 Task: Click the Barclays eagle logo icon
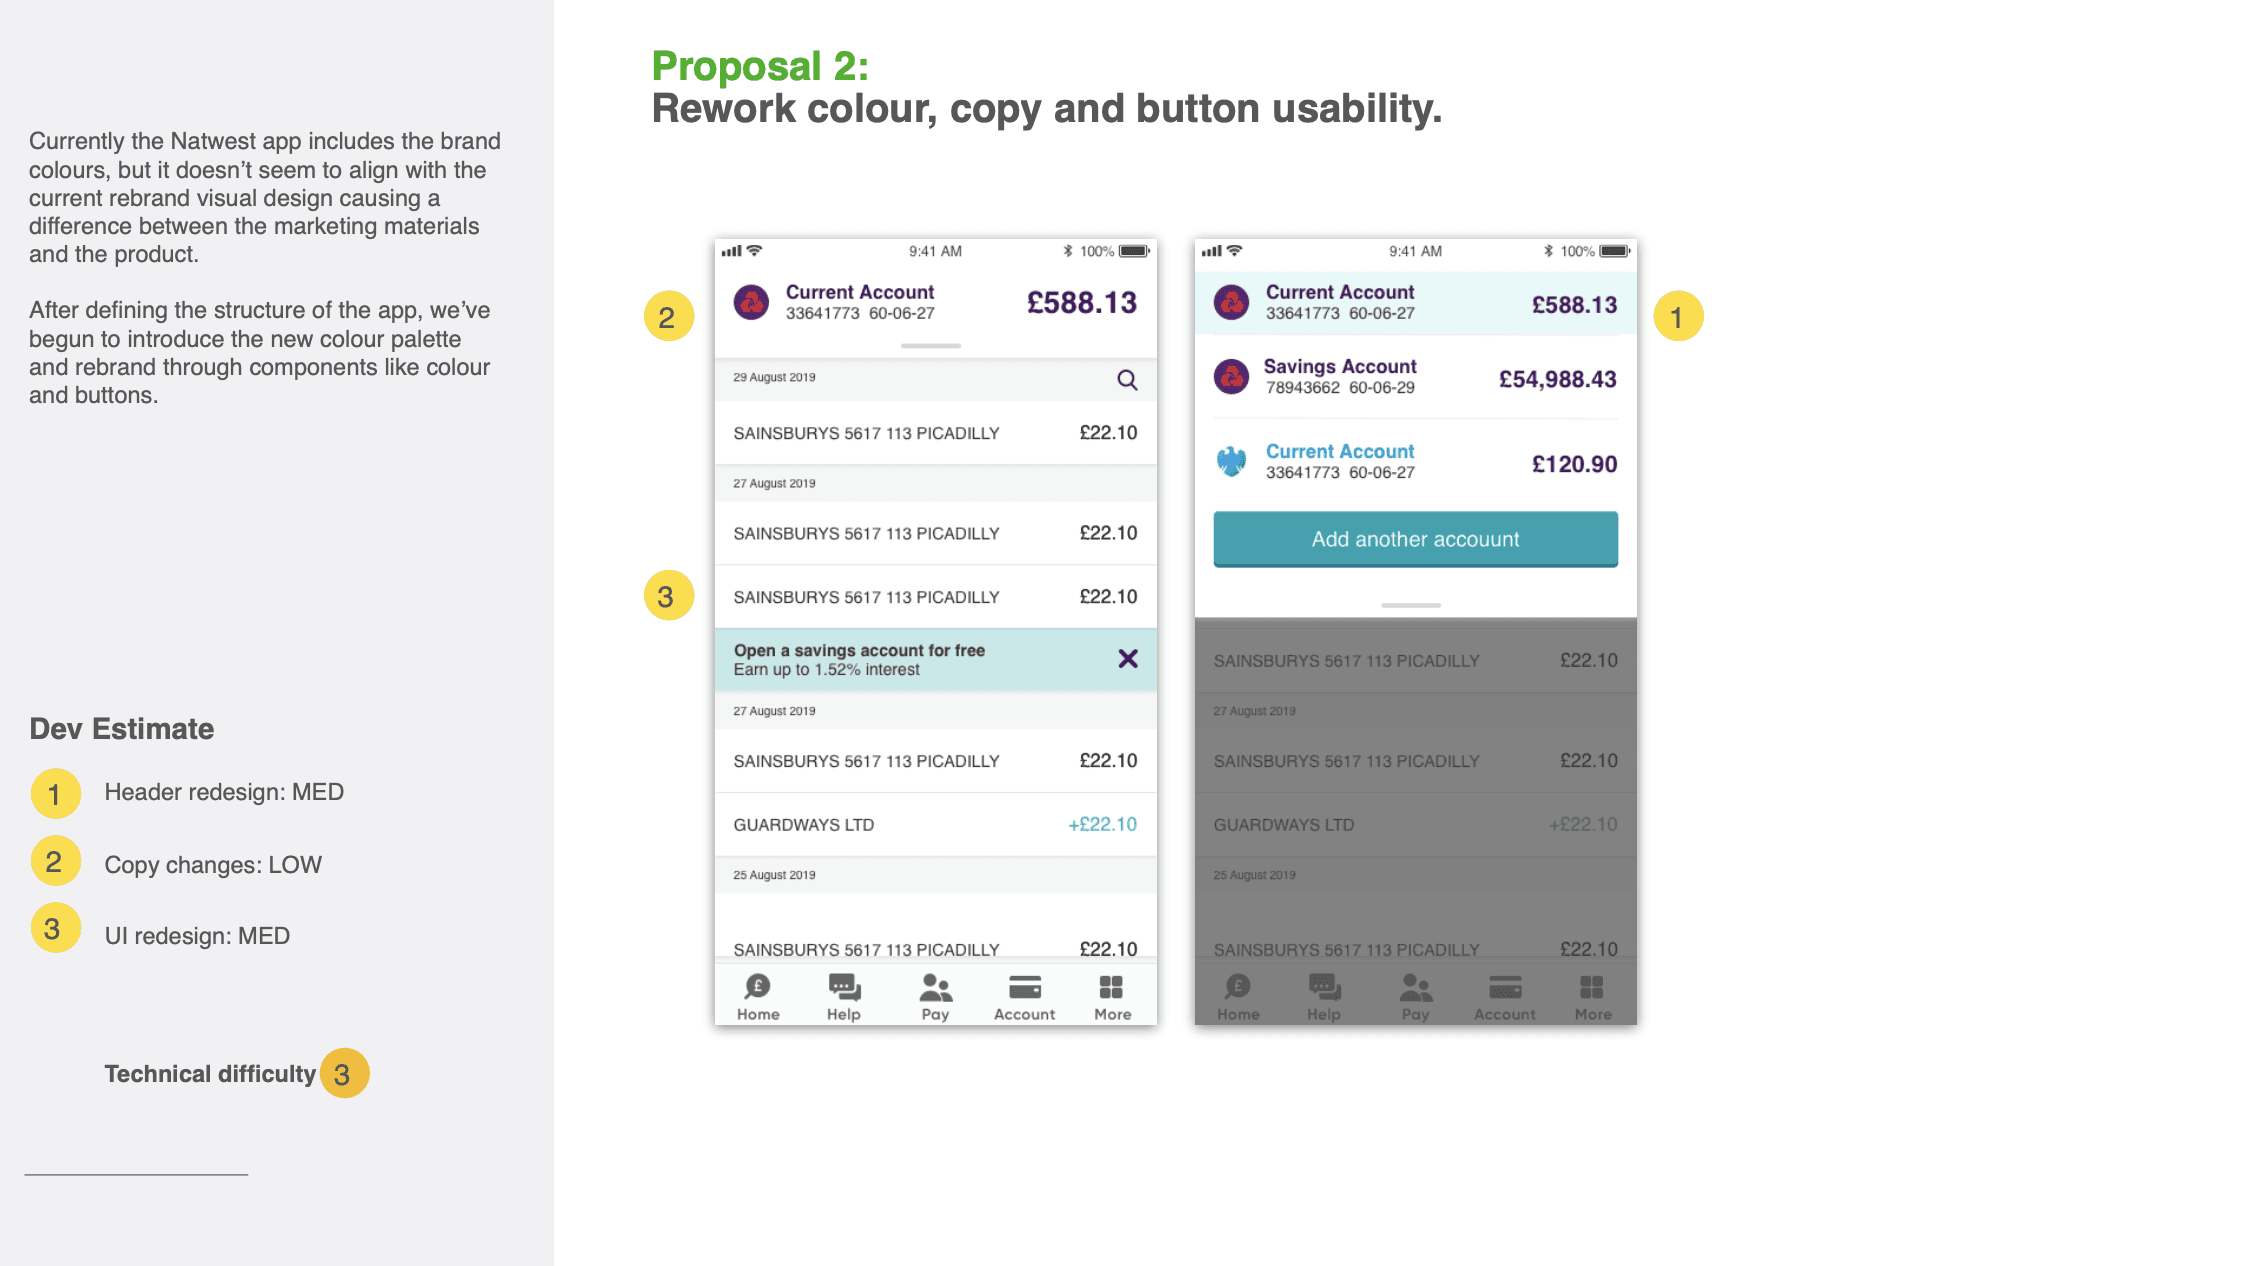pyautogui.click(x=1231, y=461)
